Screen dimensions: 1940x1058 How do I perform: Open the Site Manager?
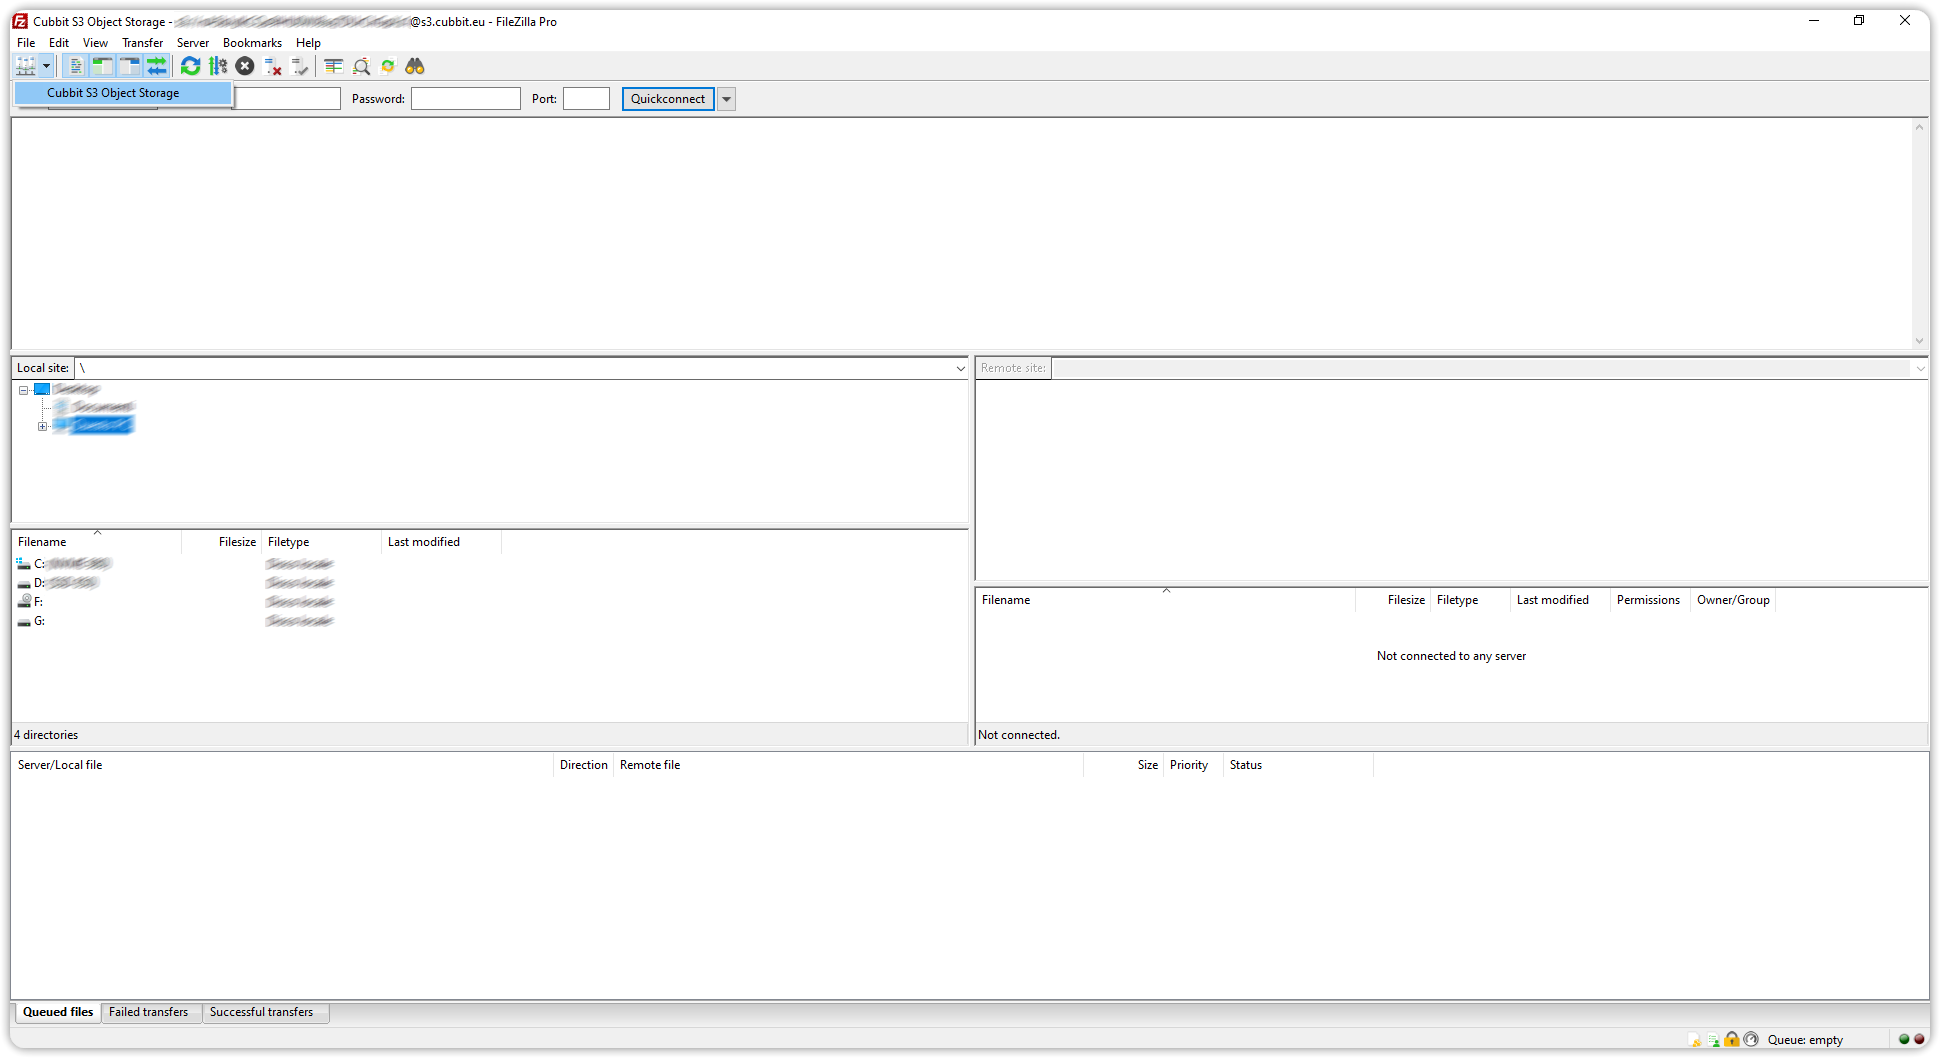[25, 66]
